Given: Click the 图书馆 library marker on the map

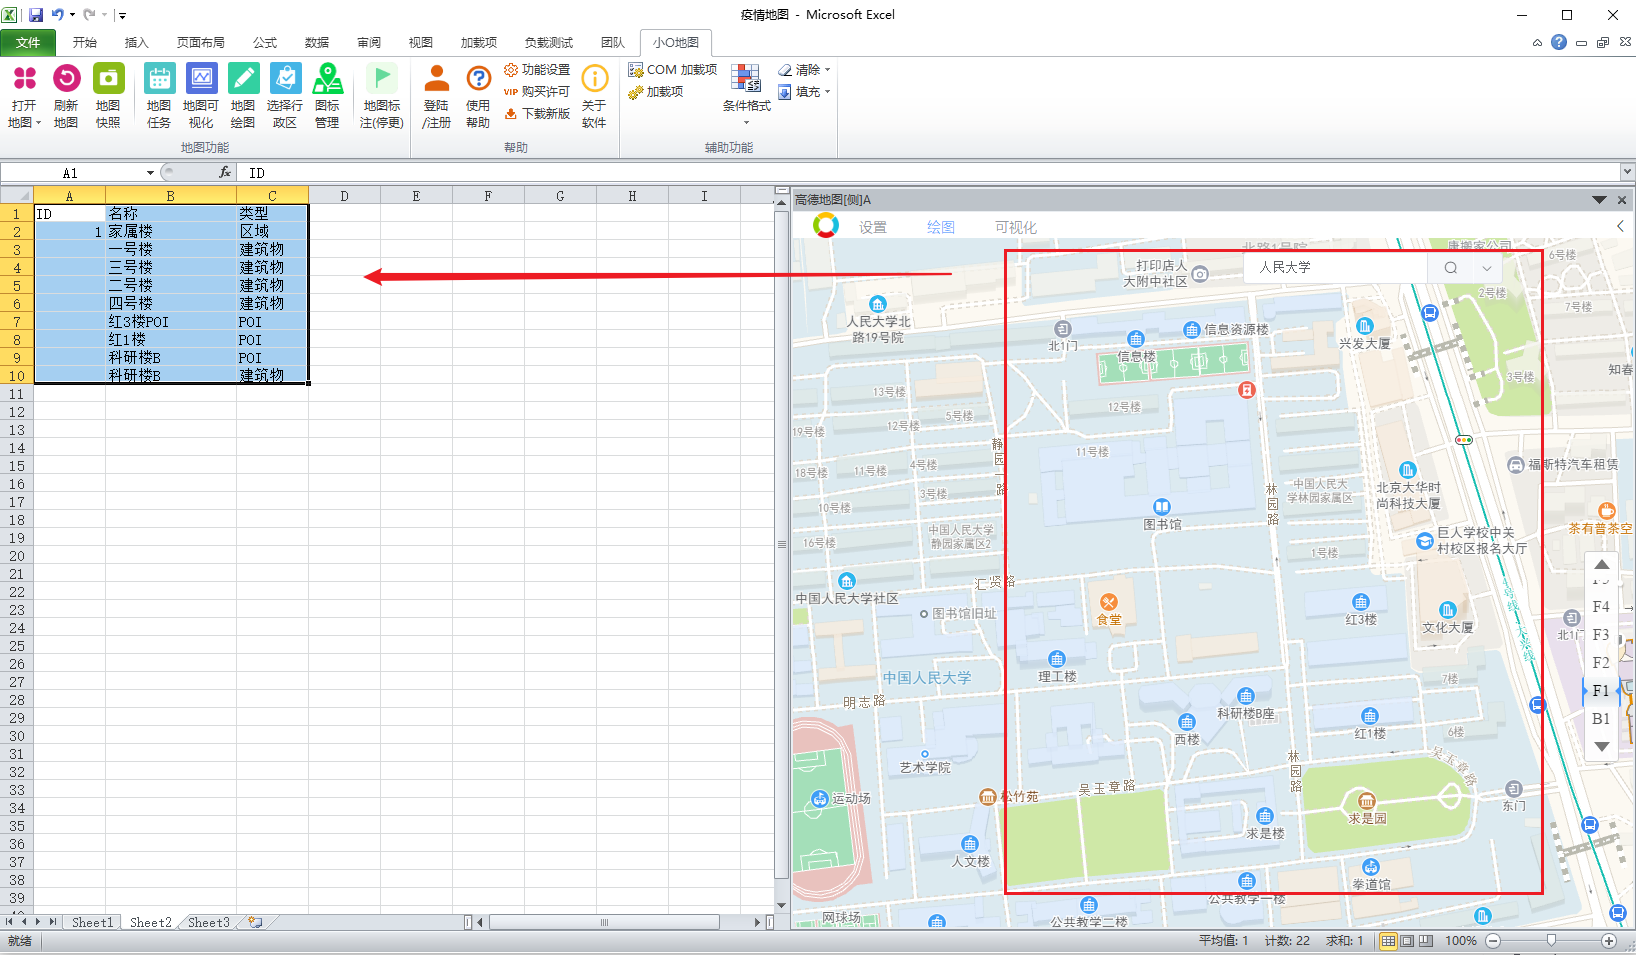Looking at the screenshot, I should coord(1162,507).
